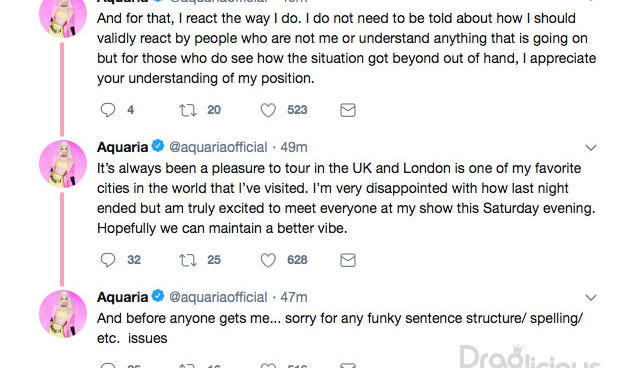Viewport: 638px width, 368px height.
Task: Reply to the tweet with 4 replies
Action: (x=108, y=110)
